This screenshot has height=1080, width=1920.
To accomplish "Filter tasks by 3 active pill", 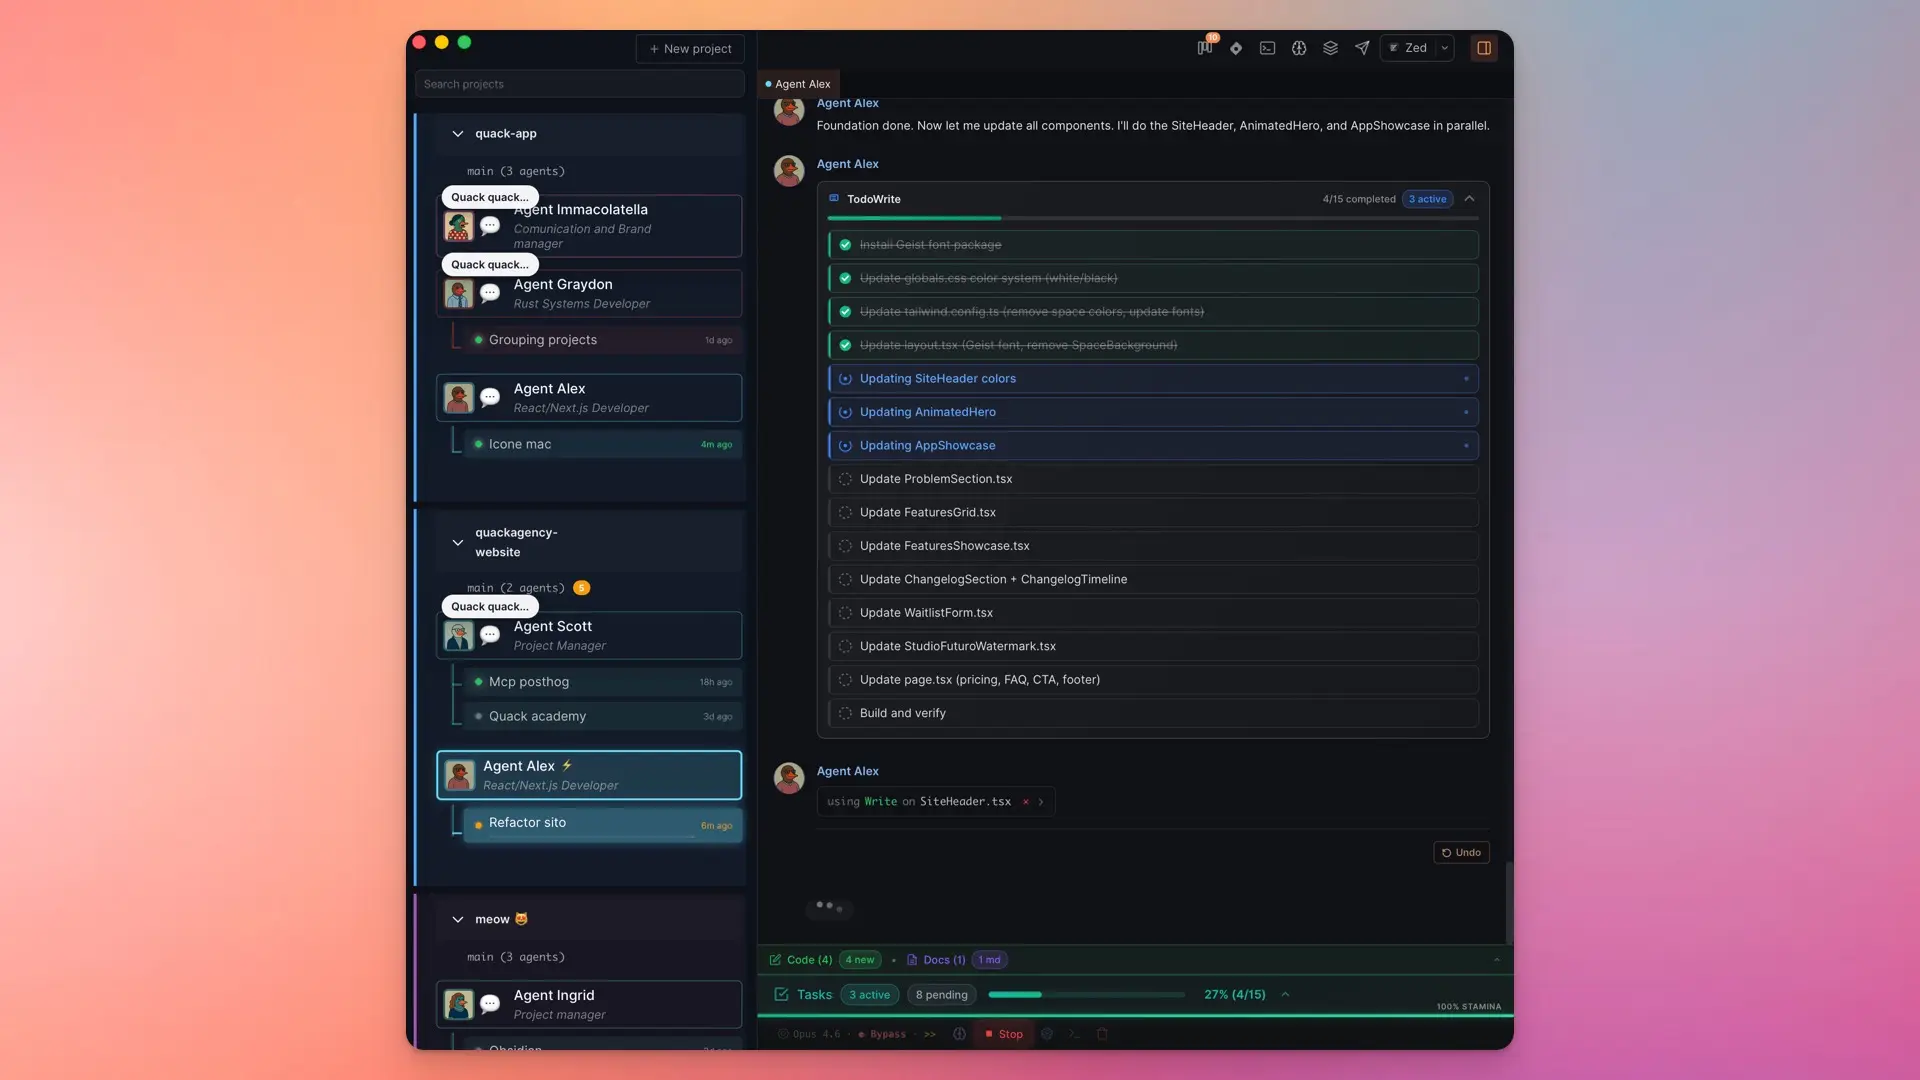I will click(x=869, y=995).
